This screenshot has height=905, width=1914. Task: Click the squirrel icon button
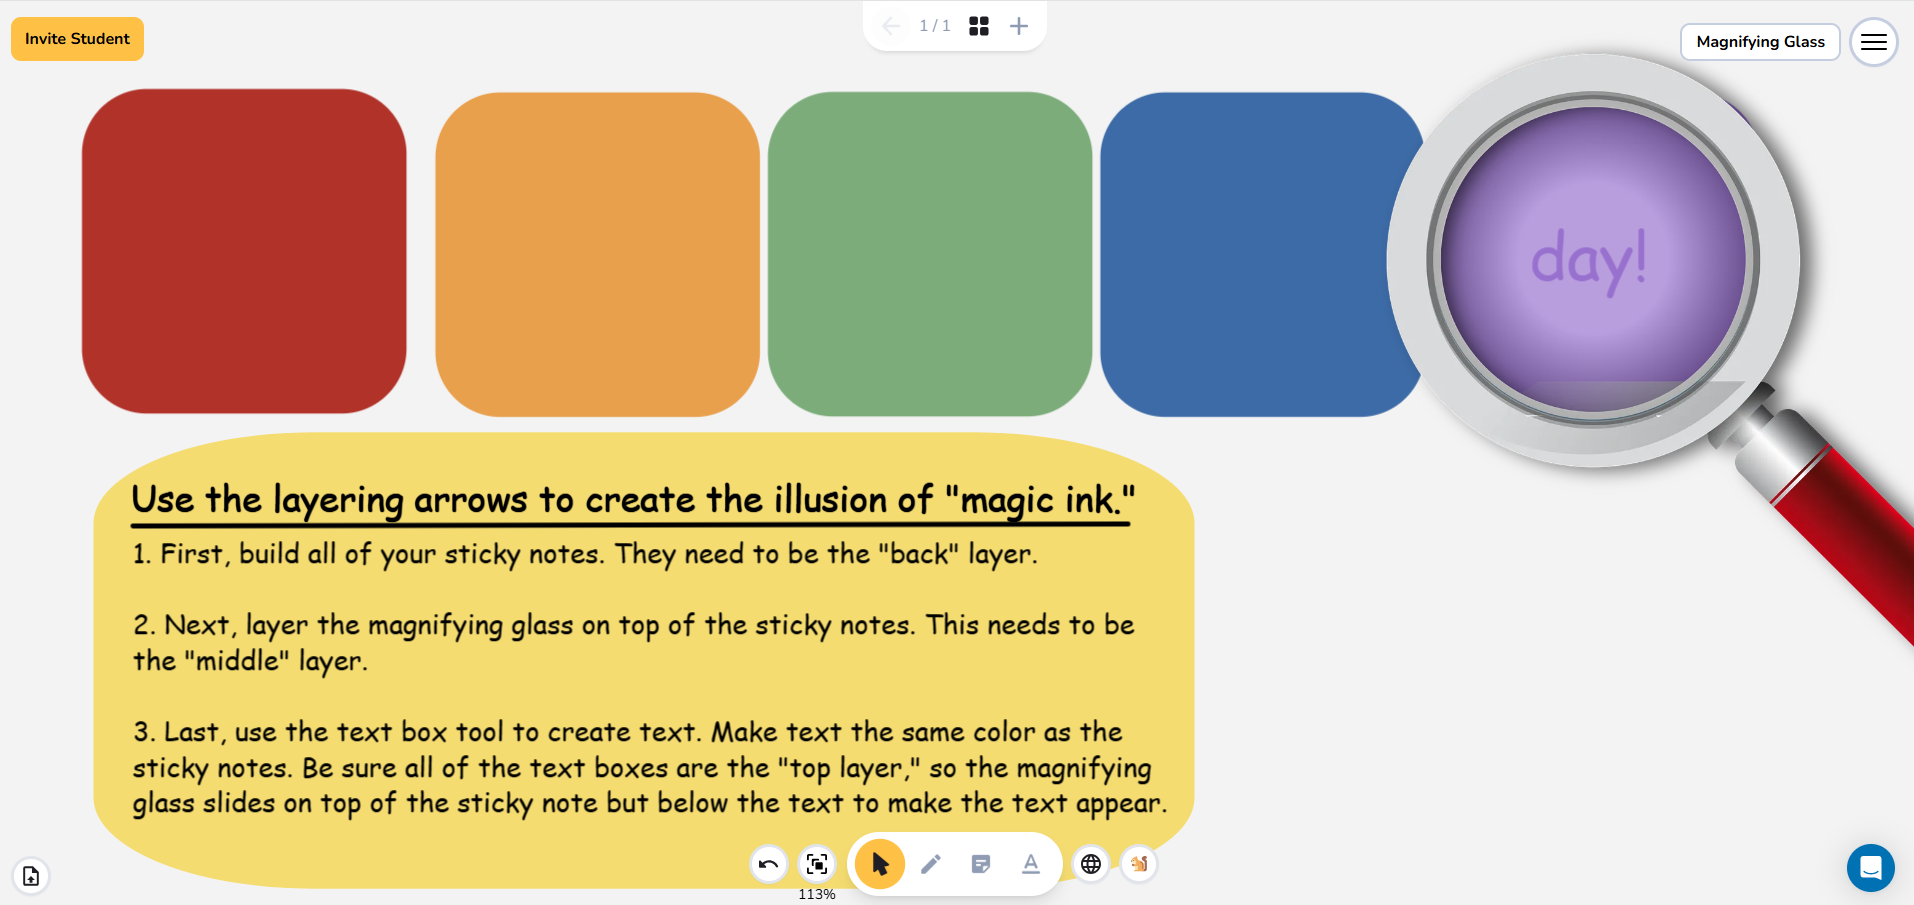1139,864
